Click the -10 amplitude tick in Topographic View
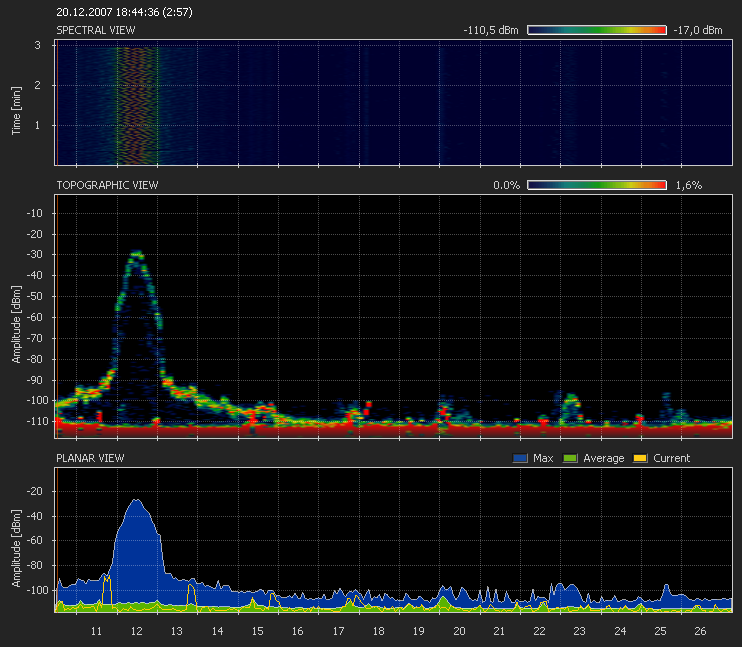Viewport: 742px width, 647px height. (34, 213)
